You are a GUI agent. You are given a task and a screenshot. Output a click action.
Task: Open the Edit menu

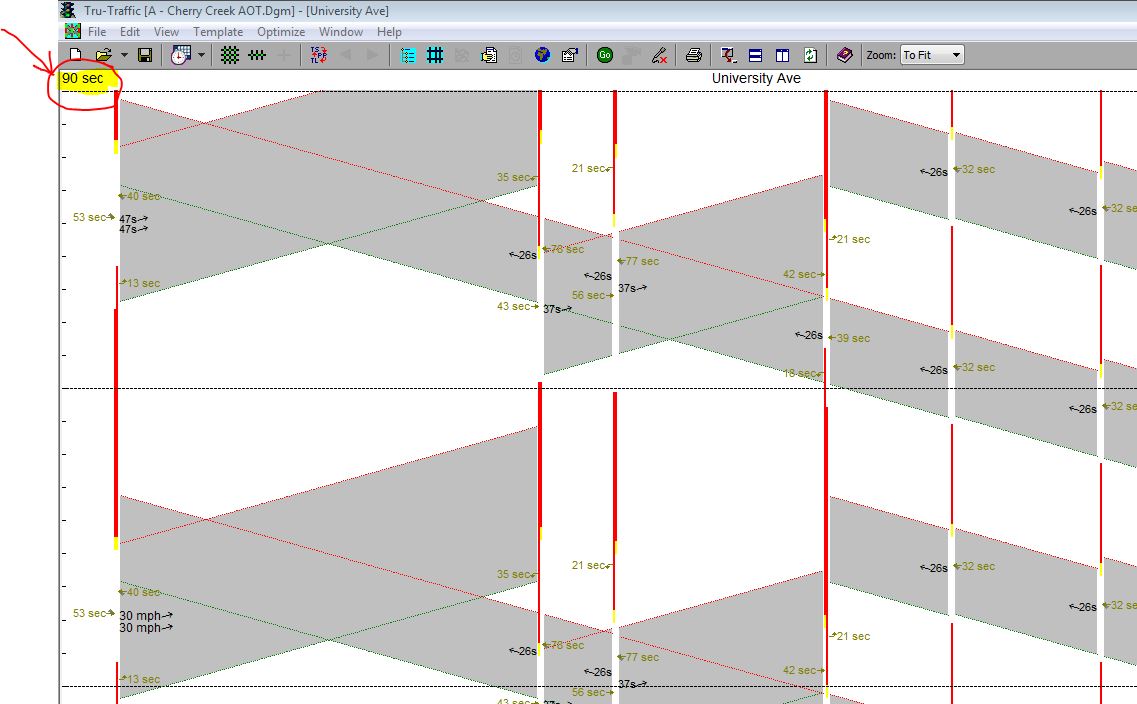click(x=130, y=32)
